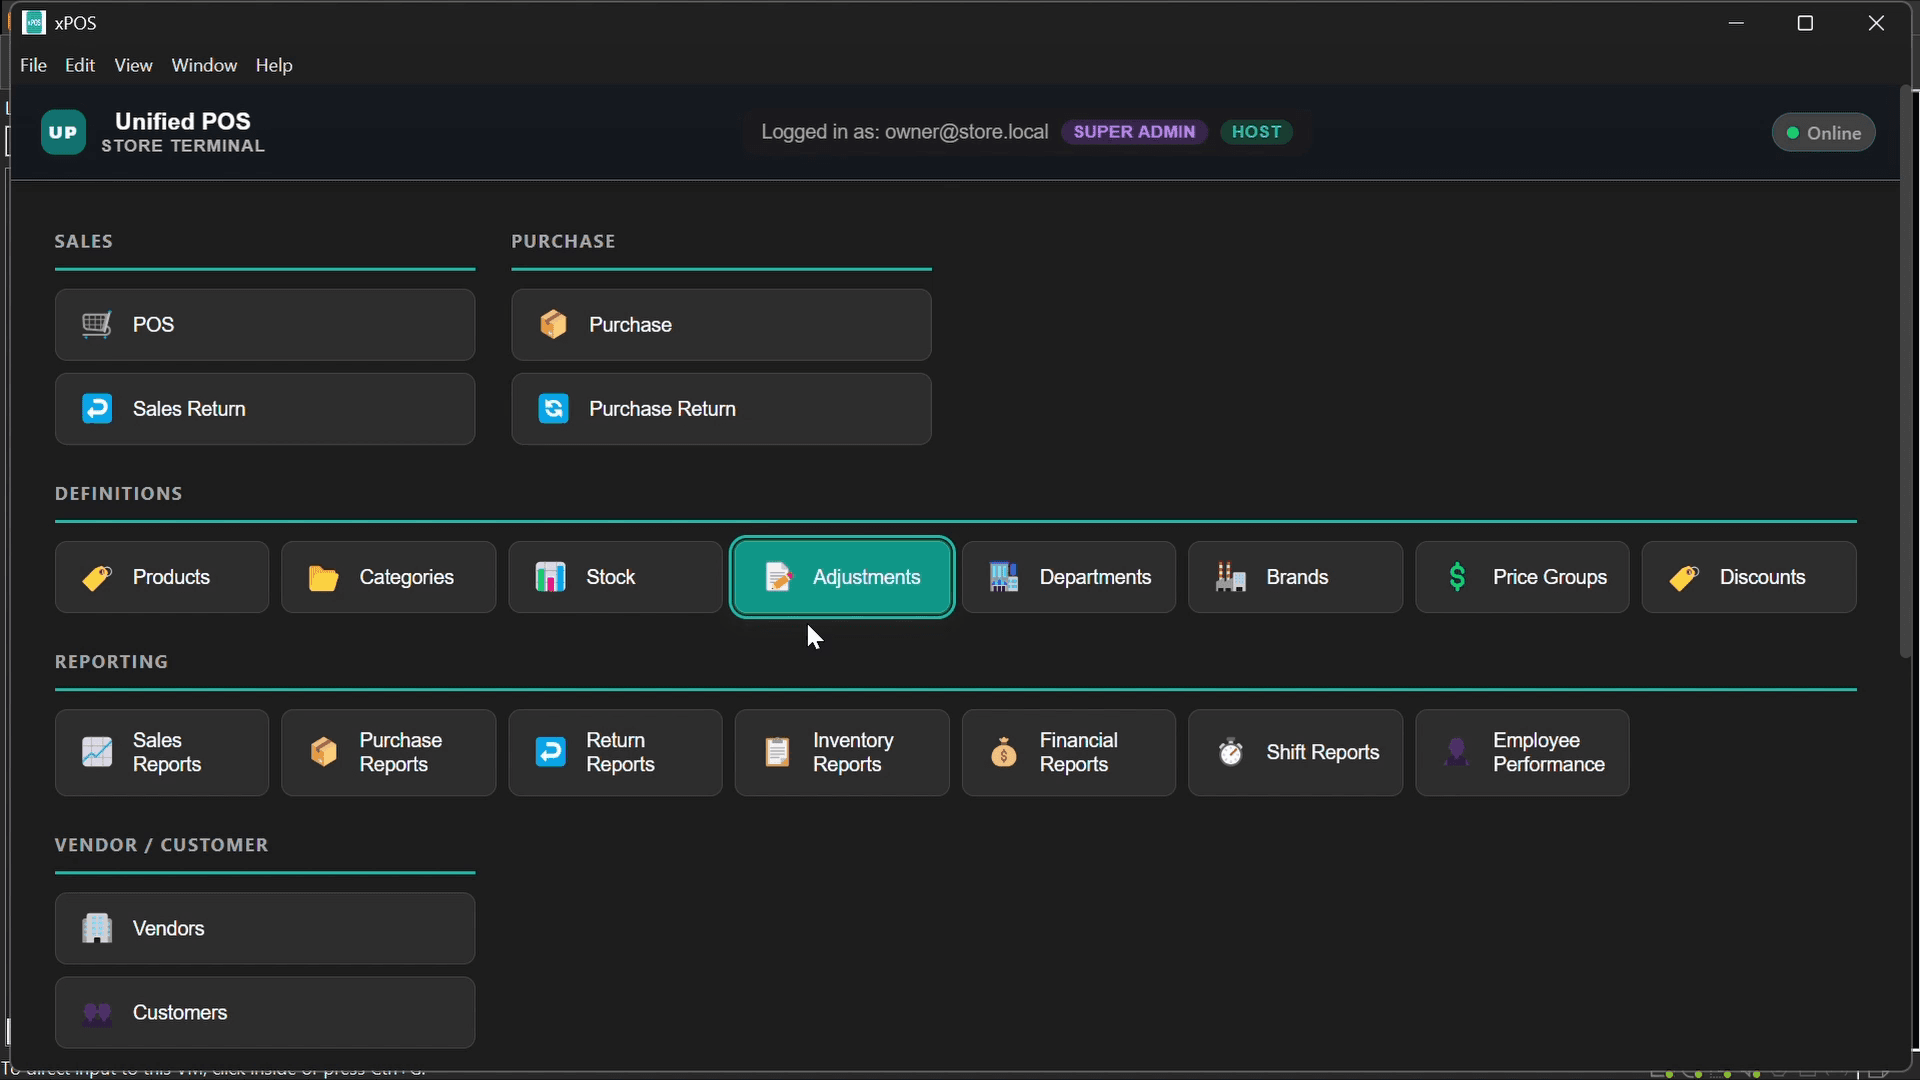
Task: View Return Reports
Action: (x=615, y=753)
